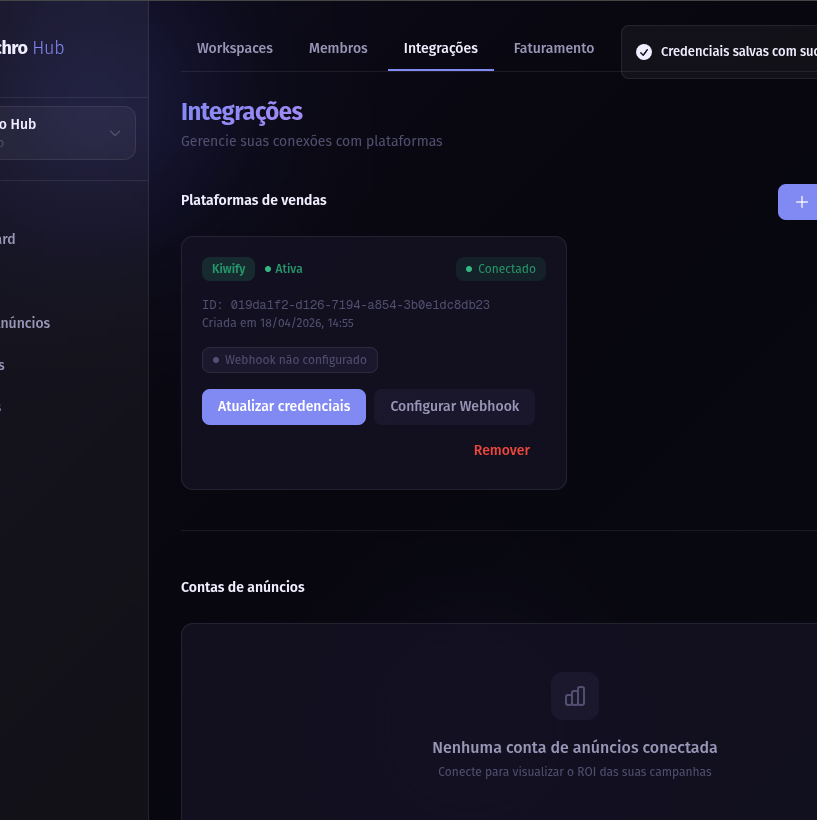817x820 pixels.
Task: Click the Integrações page heading
Action: pos(242,112)
